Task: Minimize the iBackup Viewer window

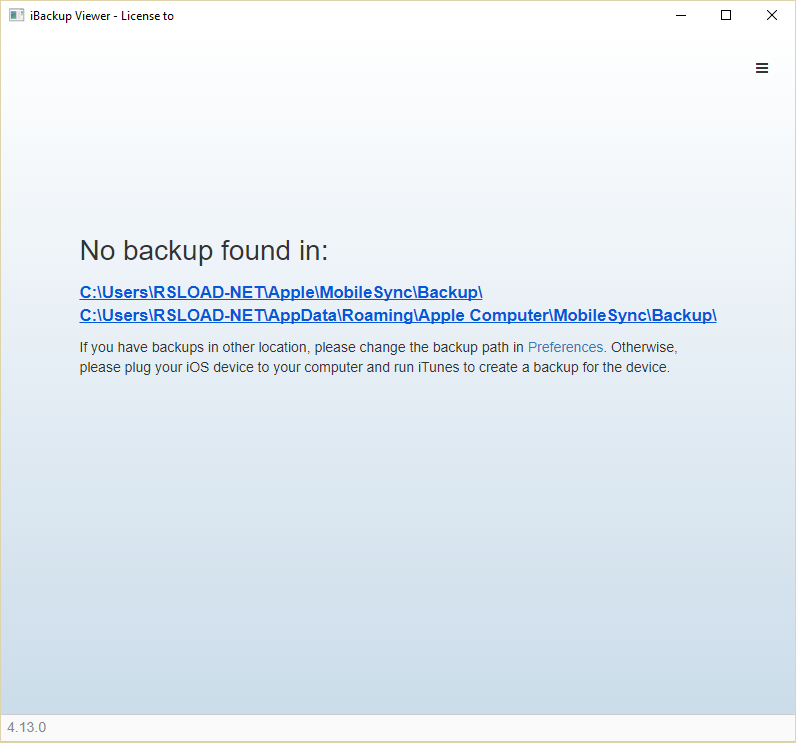Action: point(680,15)
